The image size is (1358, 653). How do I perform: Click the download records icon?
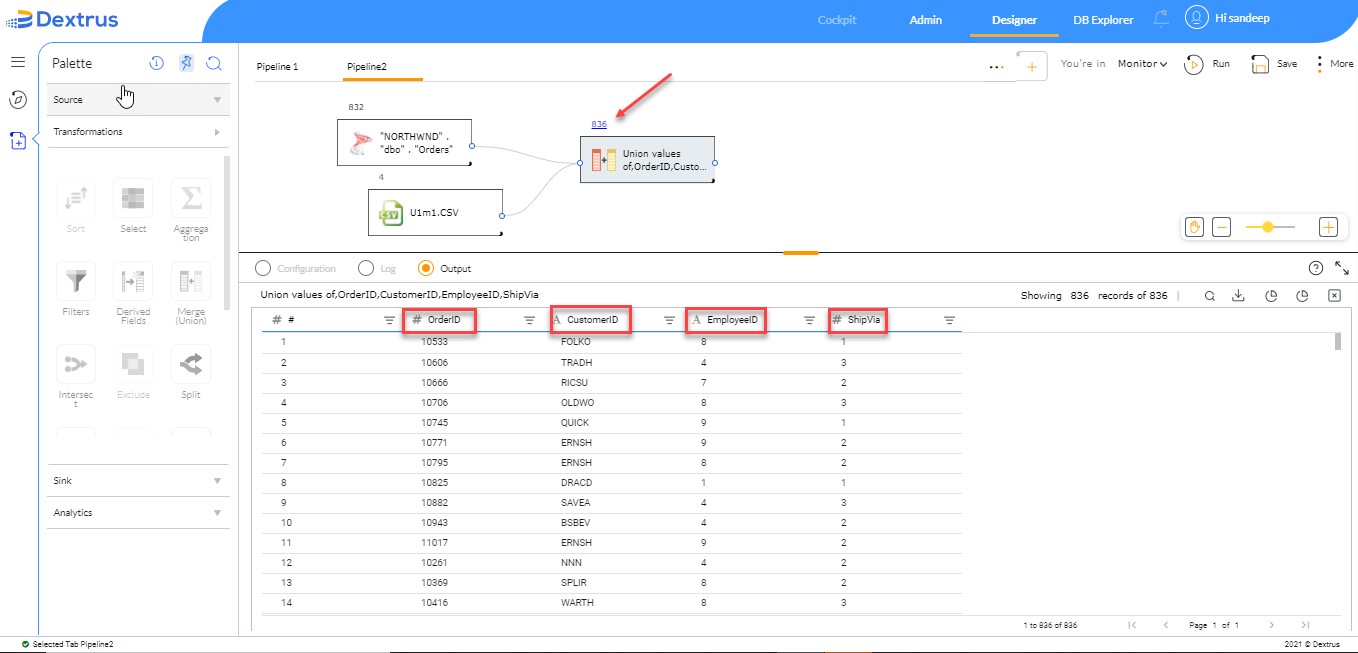1238,296
